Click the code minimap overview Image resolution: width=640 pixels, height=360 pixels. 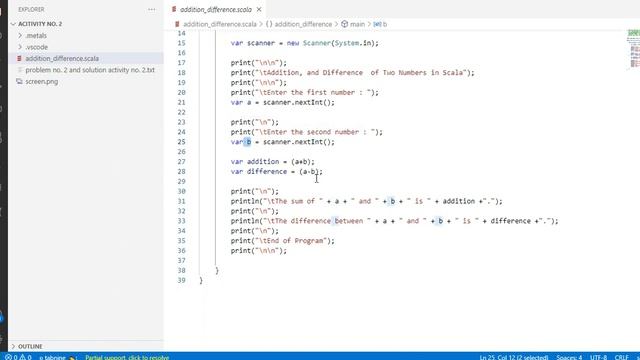point(633,49)
